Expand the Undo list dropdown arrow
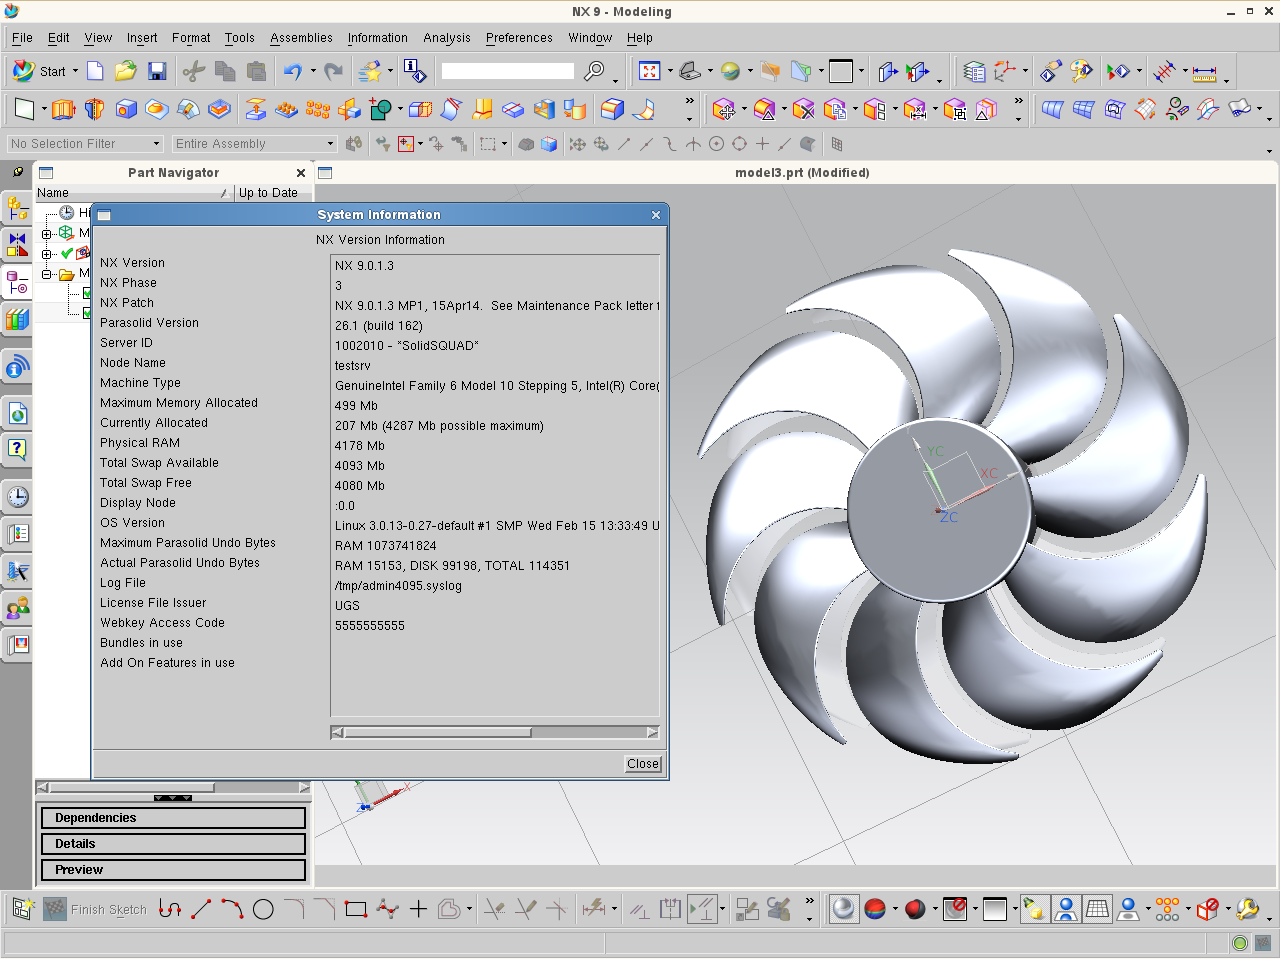Screen dimensions: 1280x959 click(313, 71)
